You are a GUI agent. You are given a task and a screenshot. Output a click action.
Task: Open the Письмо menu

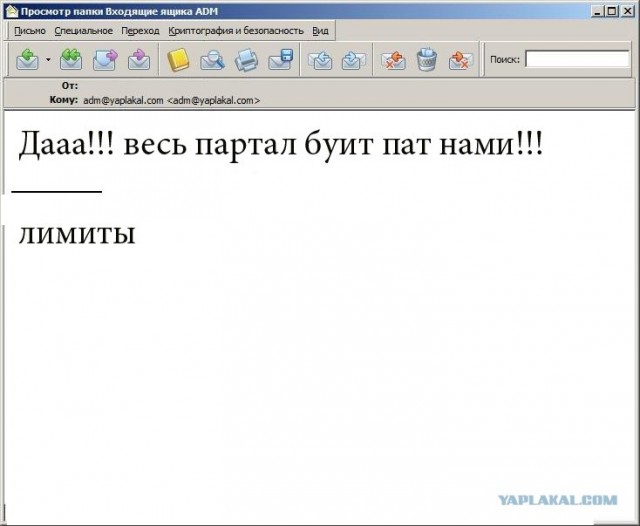[x=30, y=31]
